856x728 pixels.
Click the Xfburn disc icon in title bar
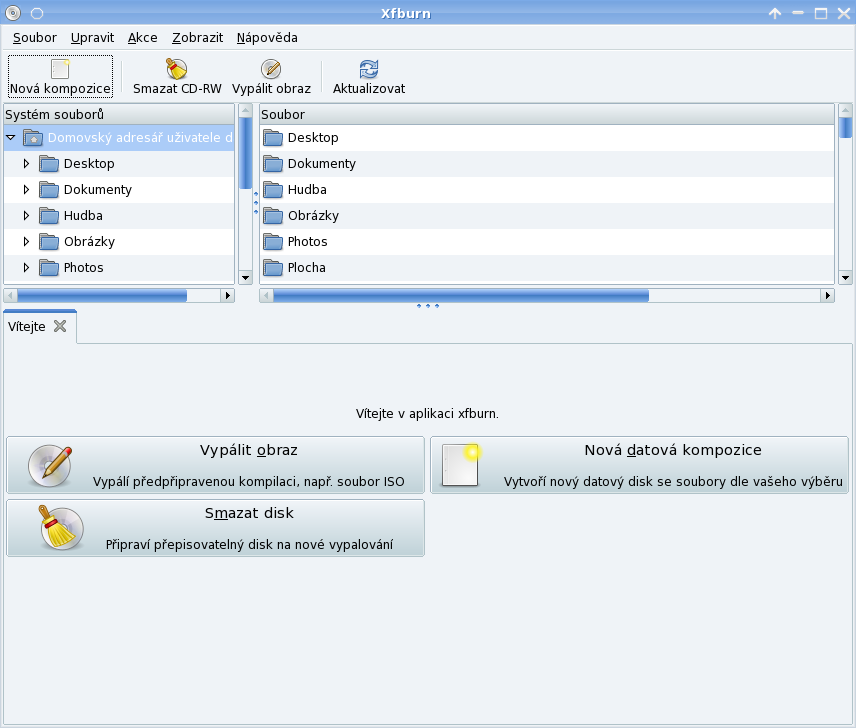point(13,13)
